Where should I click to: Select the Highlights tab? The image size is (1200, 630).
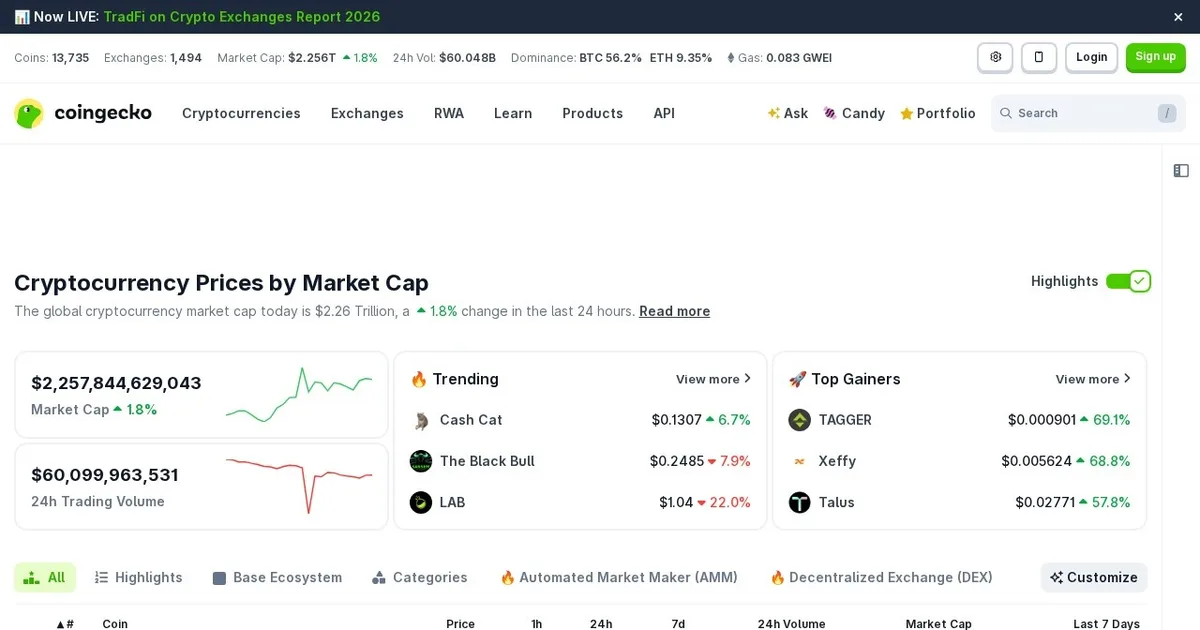(x=138, y=577)
